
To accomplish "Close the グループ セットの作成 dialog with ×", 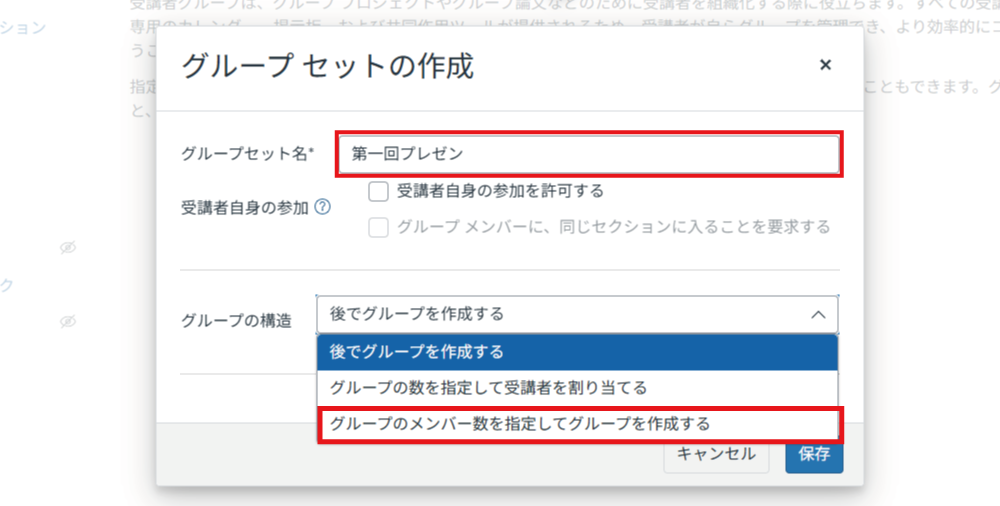I will [x=825, y=65].
